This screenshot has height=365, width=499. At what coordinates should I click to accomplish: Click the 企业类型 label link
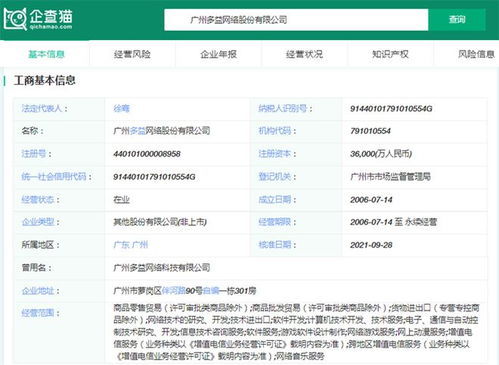[38, 222]
